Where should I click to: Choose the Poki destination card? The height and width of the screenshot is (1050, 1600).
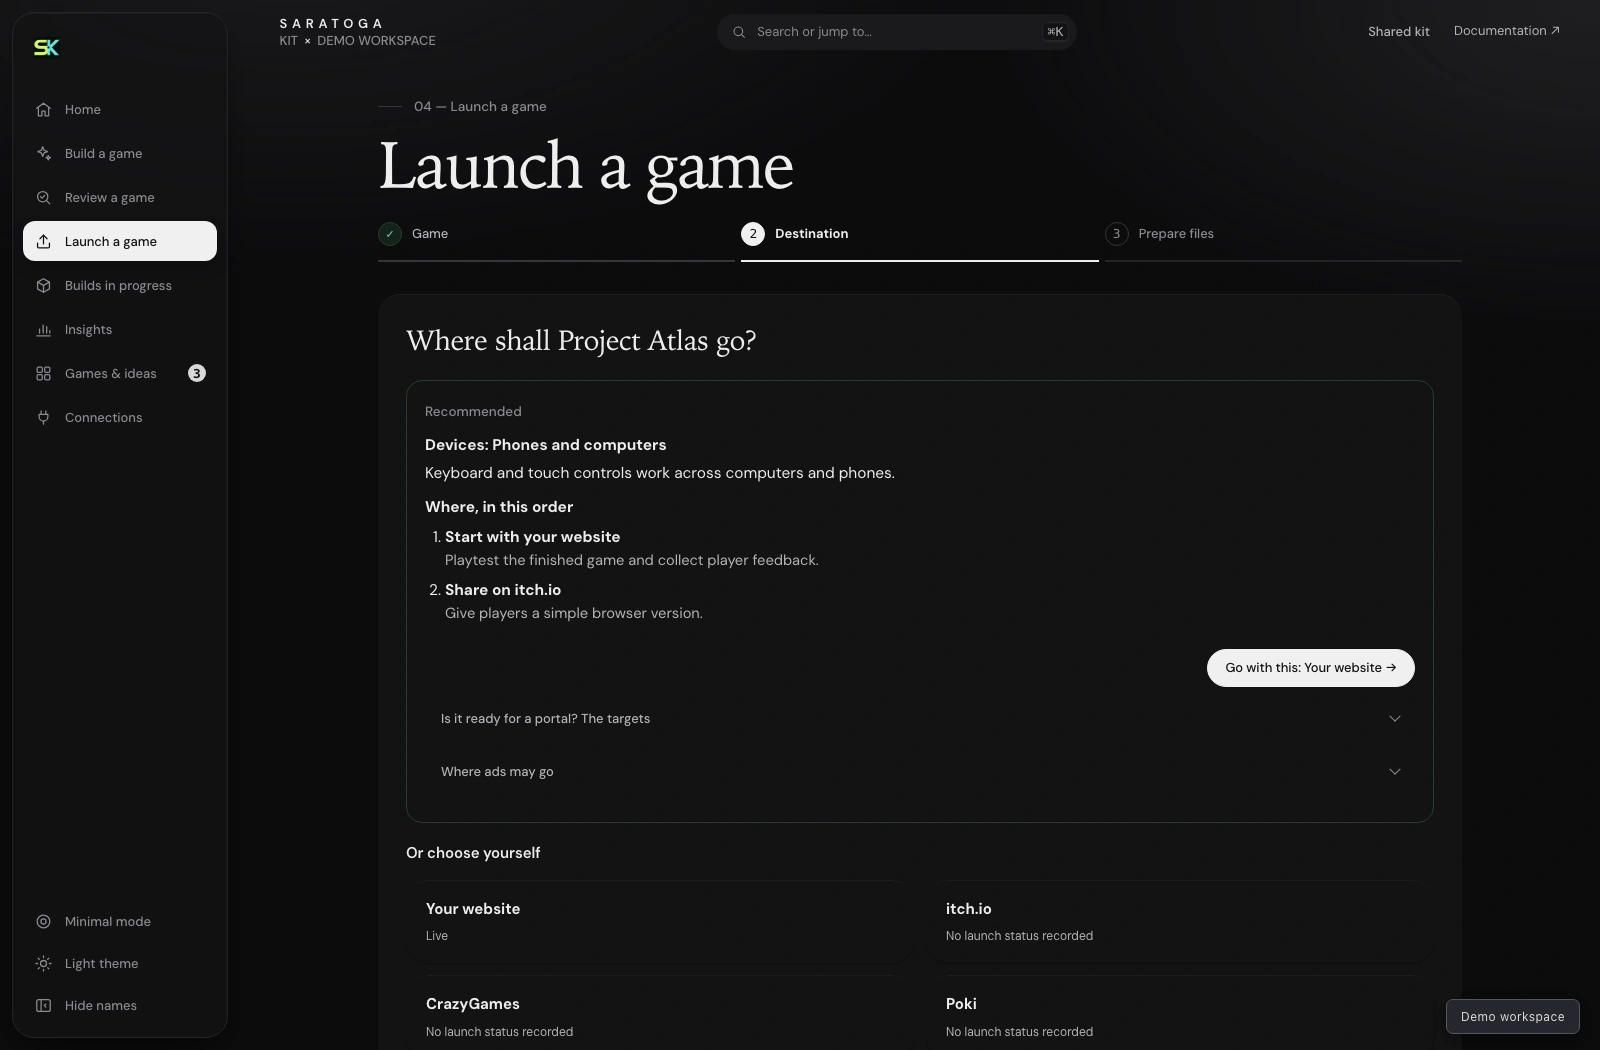(x=1180, y=1013)
